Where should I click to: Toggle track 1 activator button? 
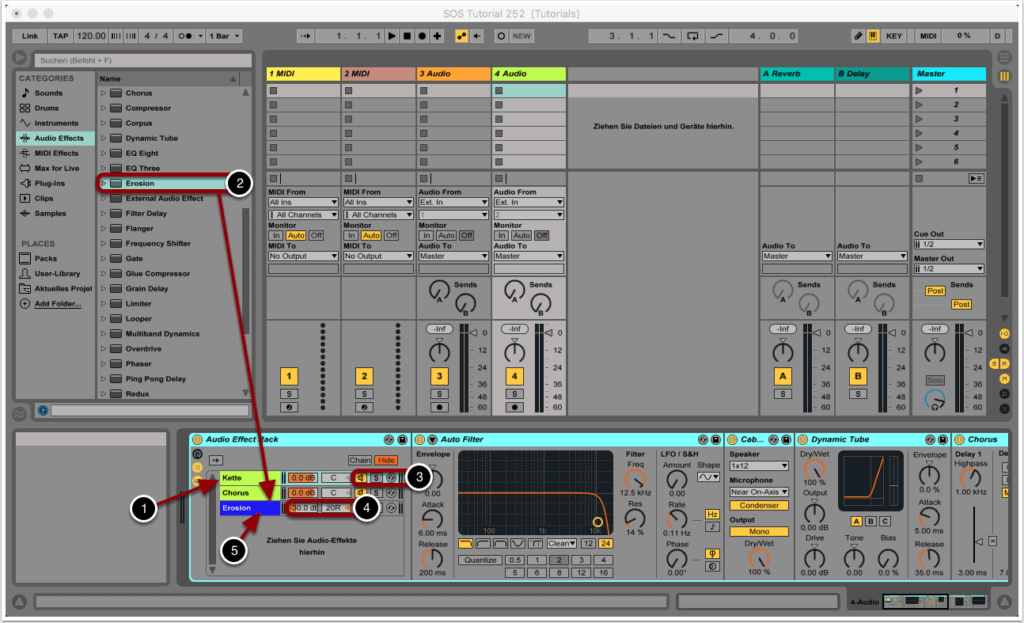point(289,376)
